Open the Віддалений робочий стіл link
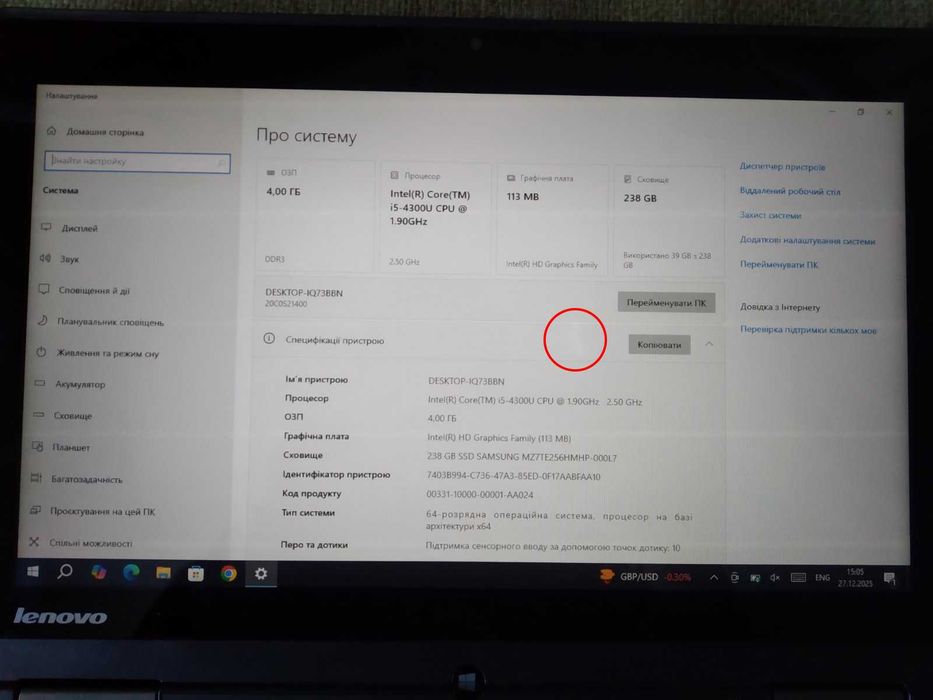 click(x=790, y=191)
